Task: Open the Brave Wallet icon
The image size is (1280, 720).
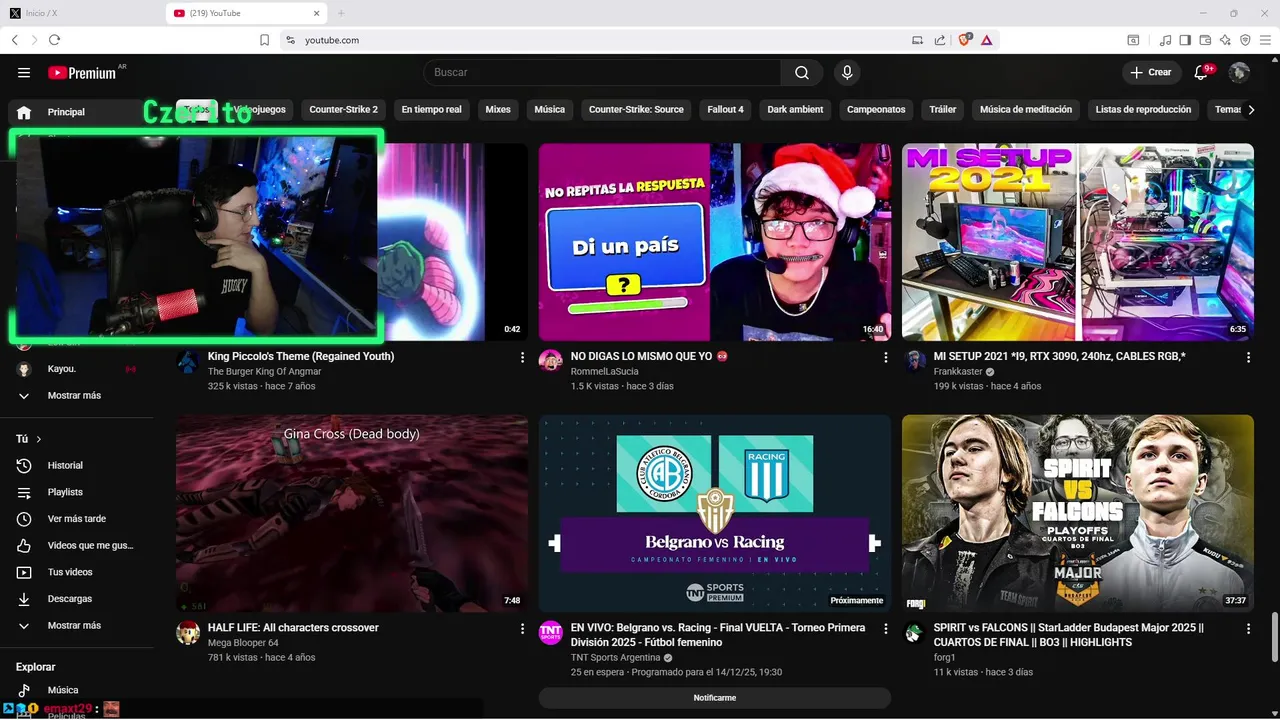Action: 1205,40
